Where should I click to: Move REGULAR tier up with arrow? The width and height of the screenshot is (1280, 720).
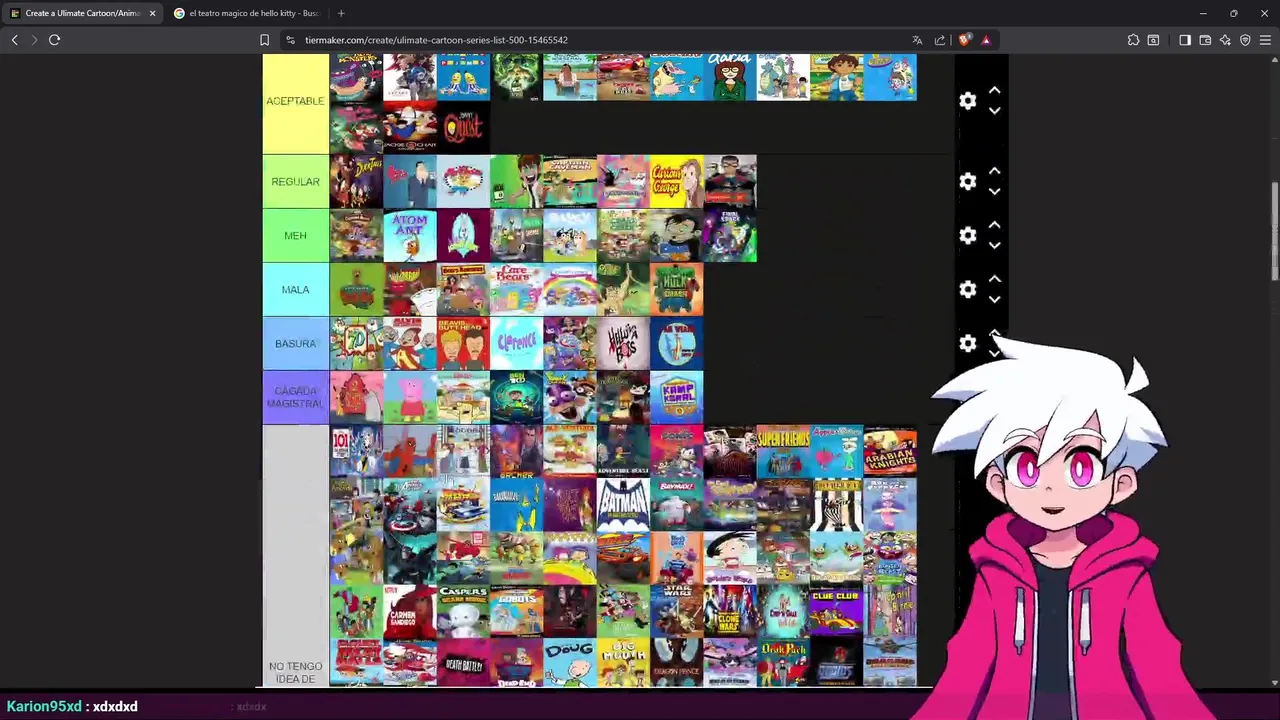(x=994, y=171)
